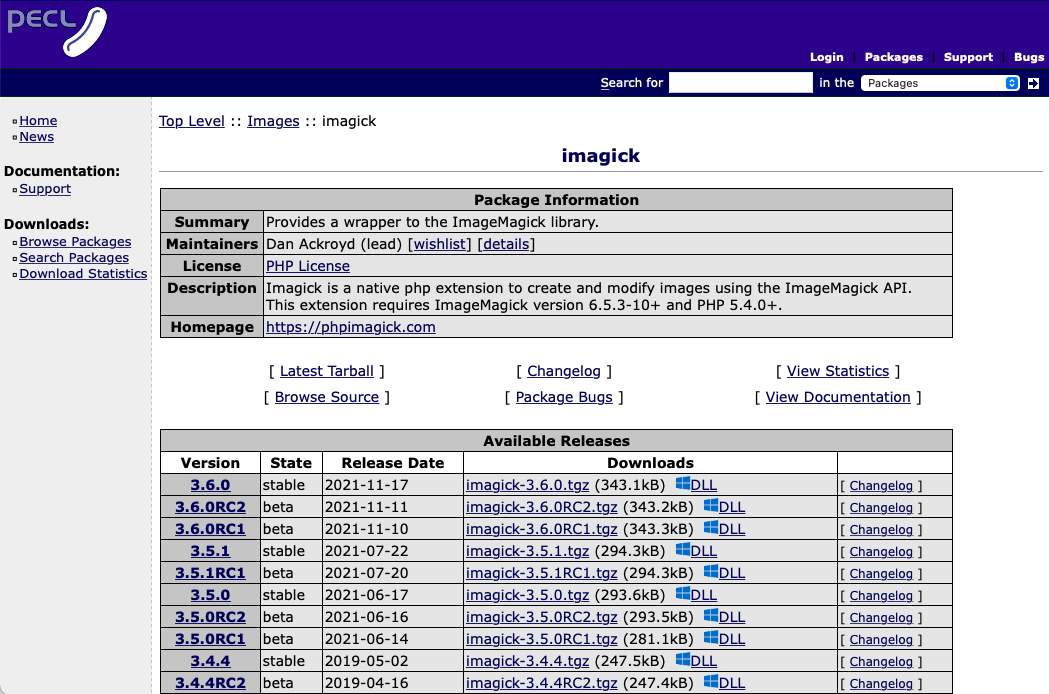
Task: Click Windows DLL icon for 3.5.0RC2
Action: click(x=710, y=616)
